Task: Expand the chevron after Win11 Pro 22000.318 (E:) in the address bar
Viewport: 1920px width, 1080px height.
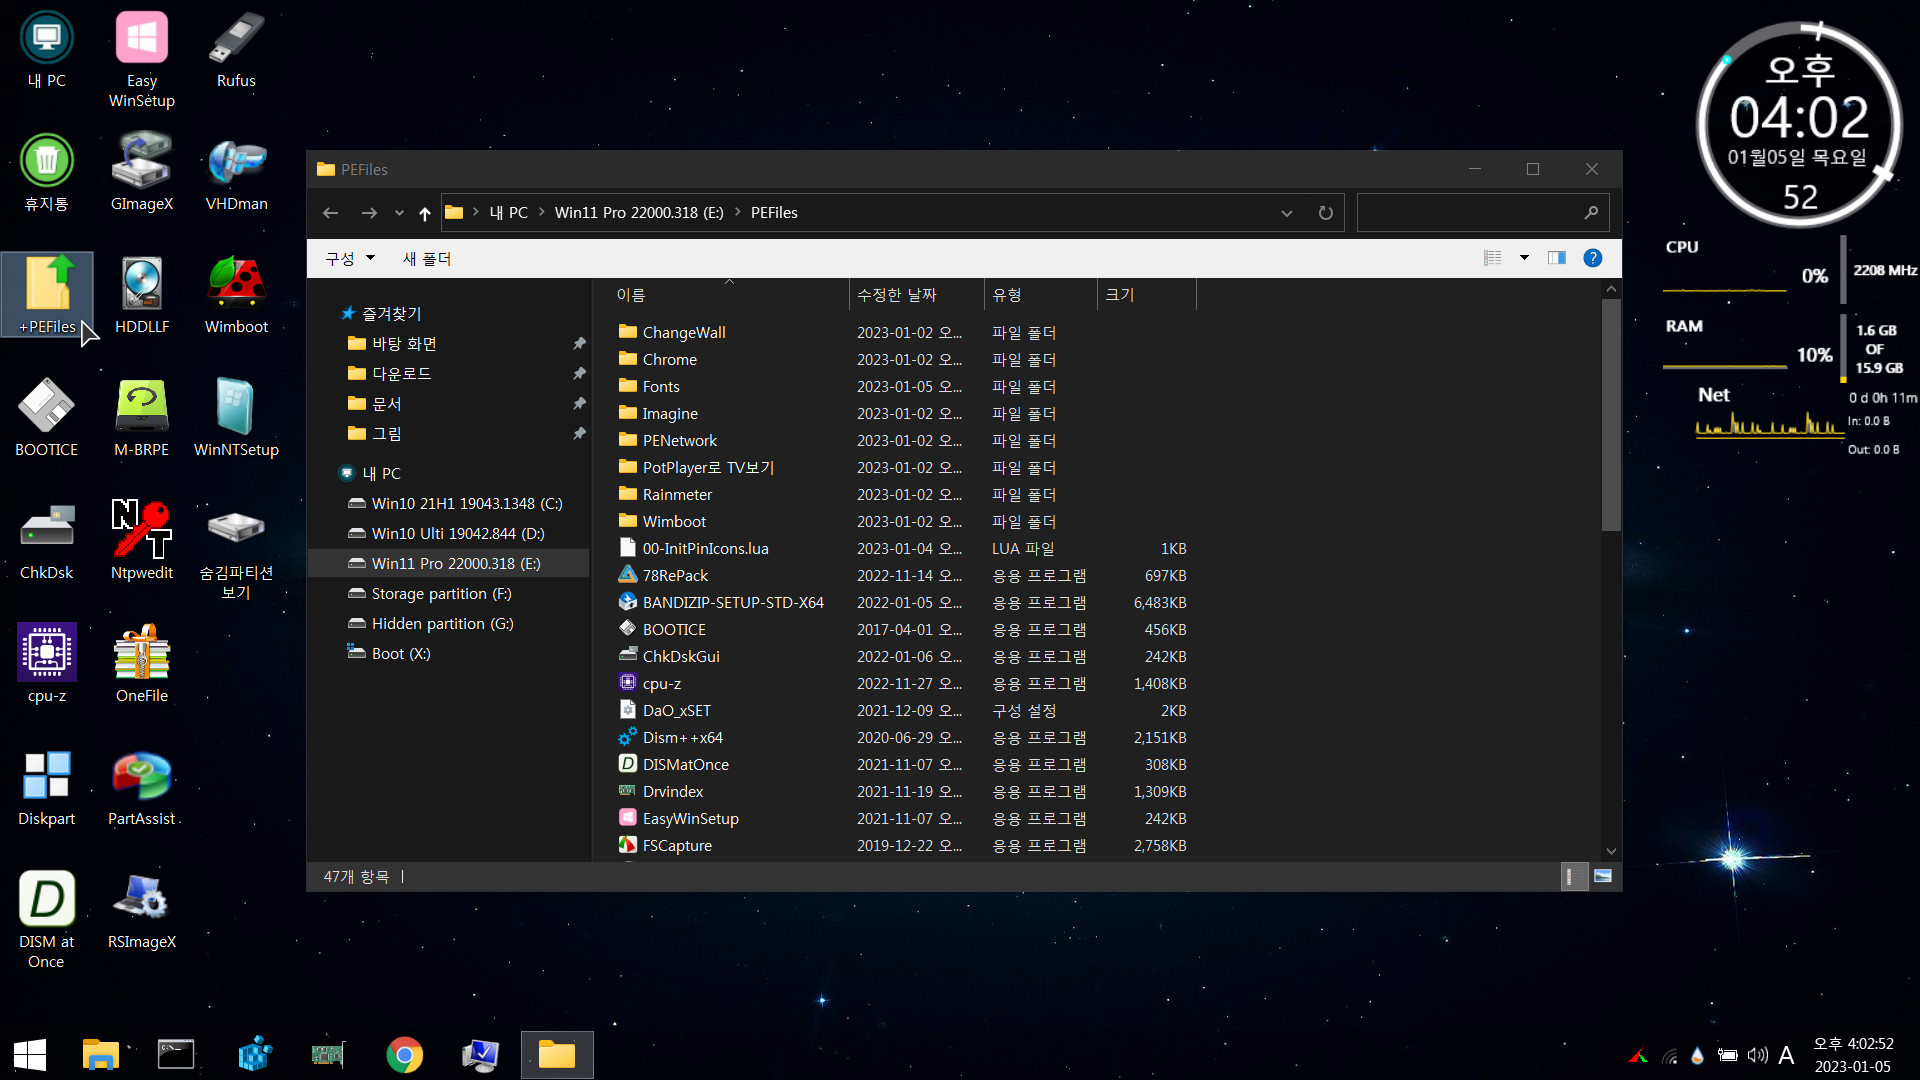Action: pyautogui.click(x=737, y=212)
